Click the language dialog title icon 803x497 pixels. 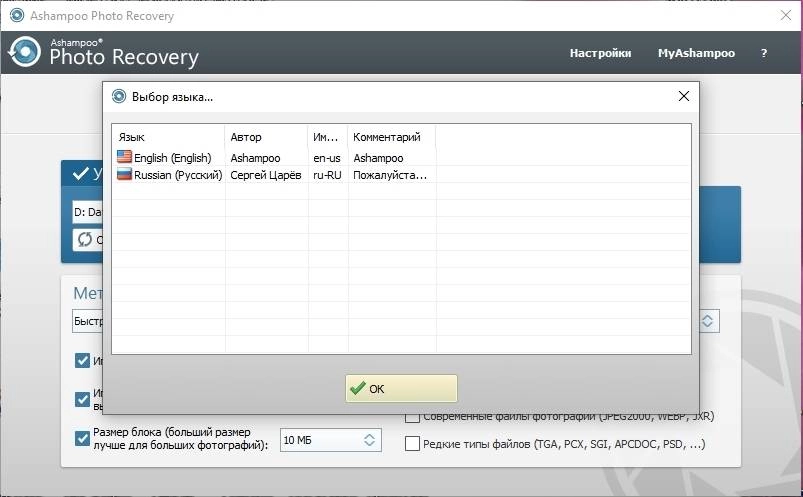(119, 96)
